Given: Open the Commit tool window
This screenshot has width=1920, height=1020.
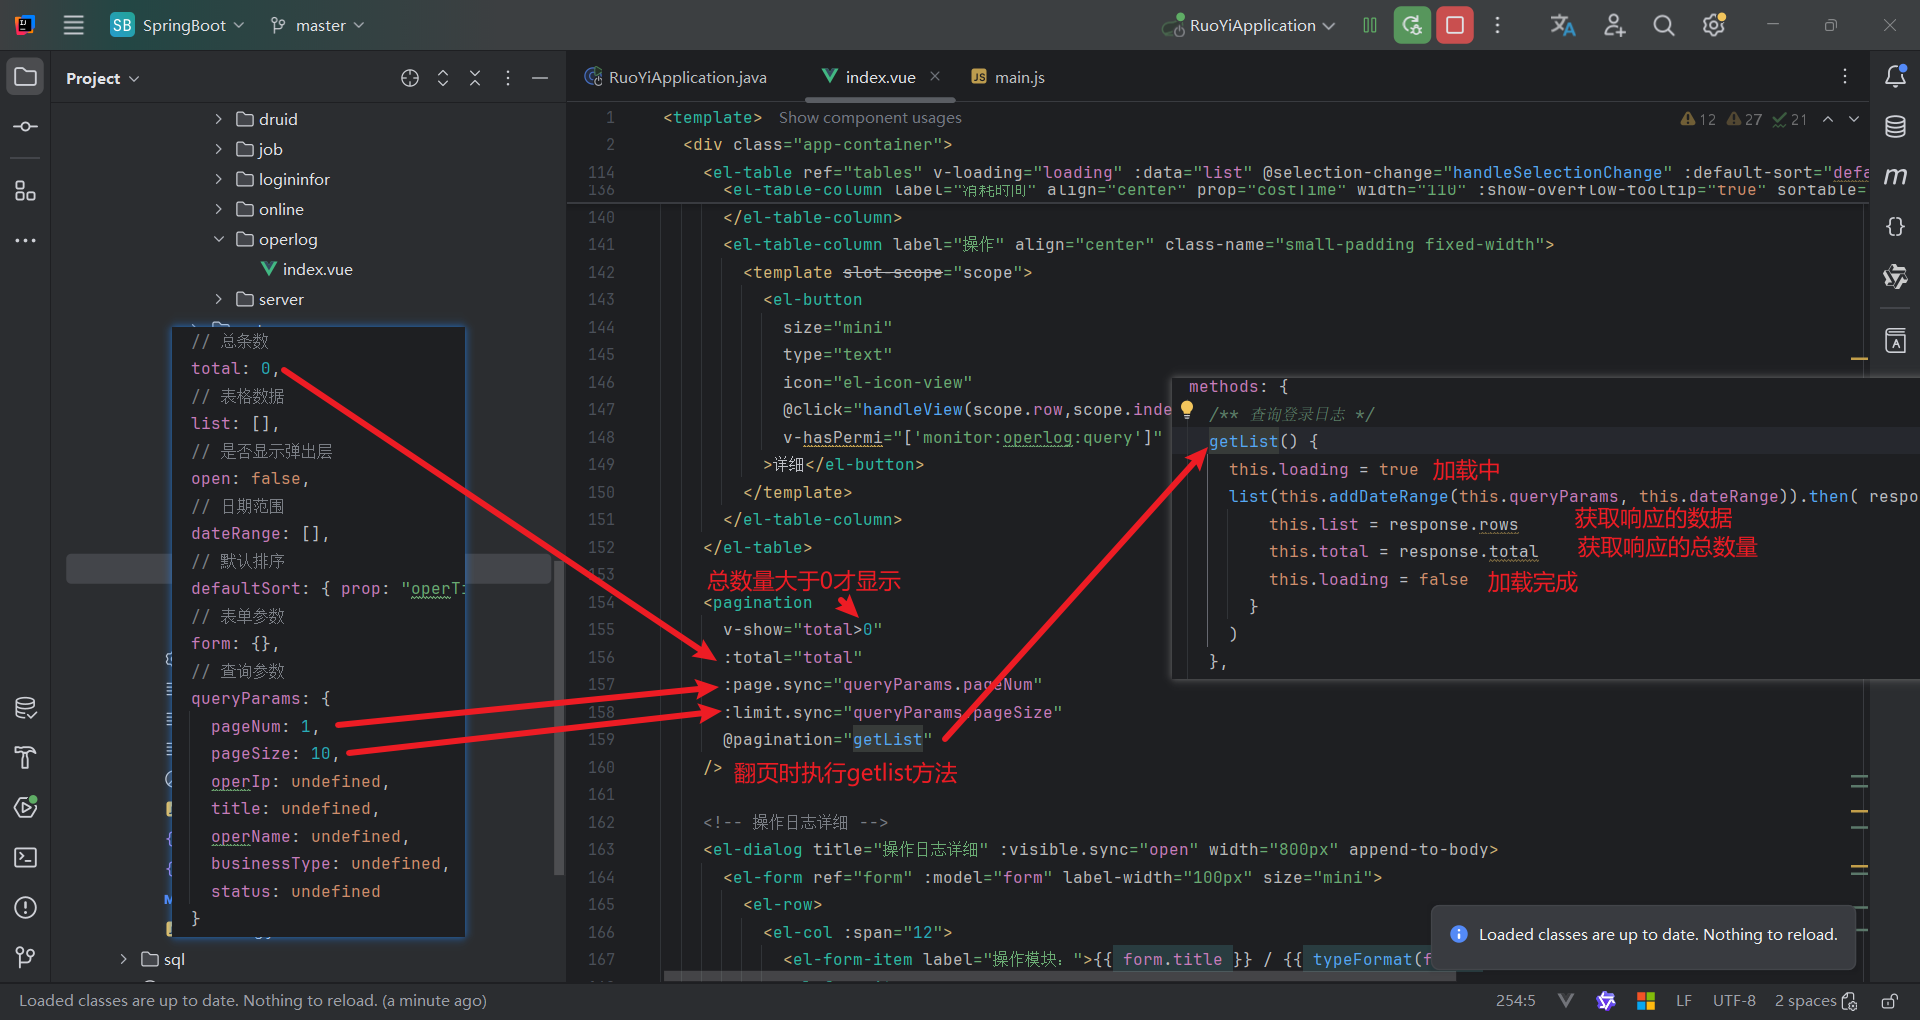Looking at the screenshot, I should (x=26, y=127).
